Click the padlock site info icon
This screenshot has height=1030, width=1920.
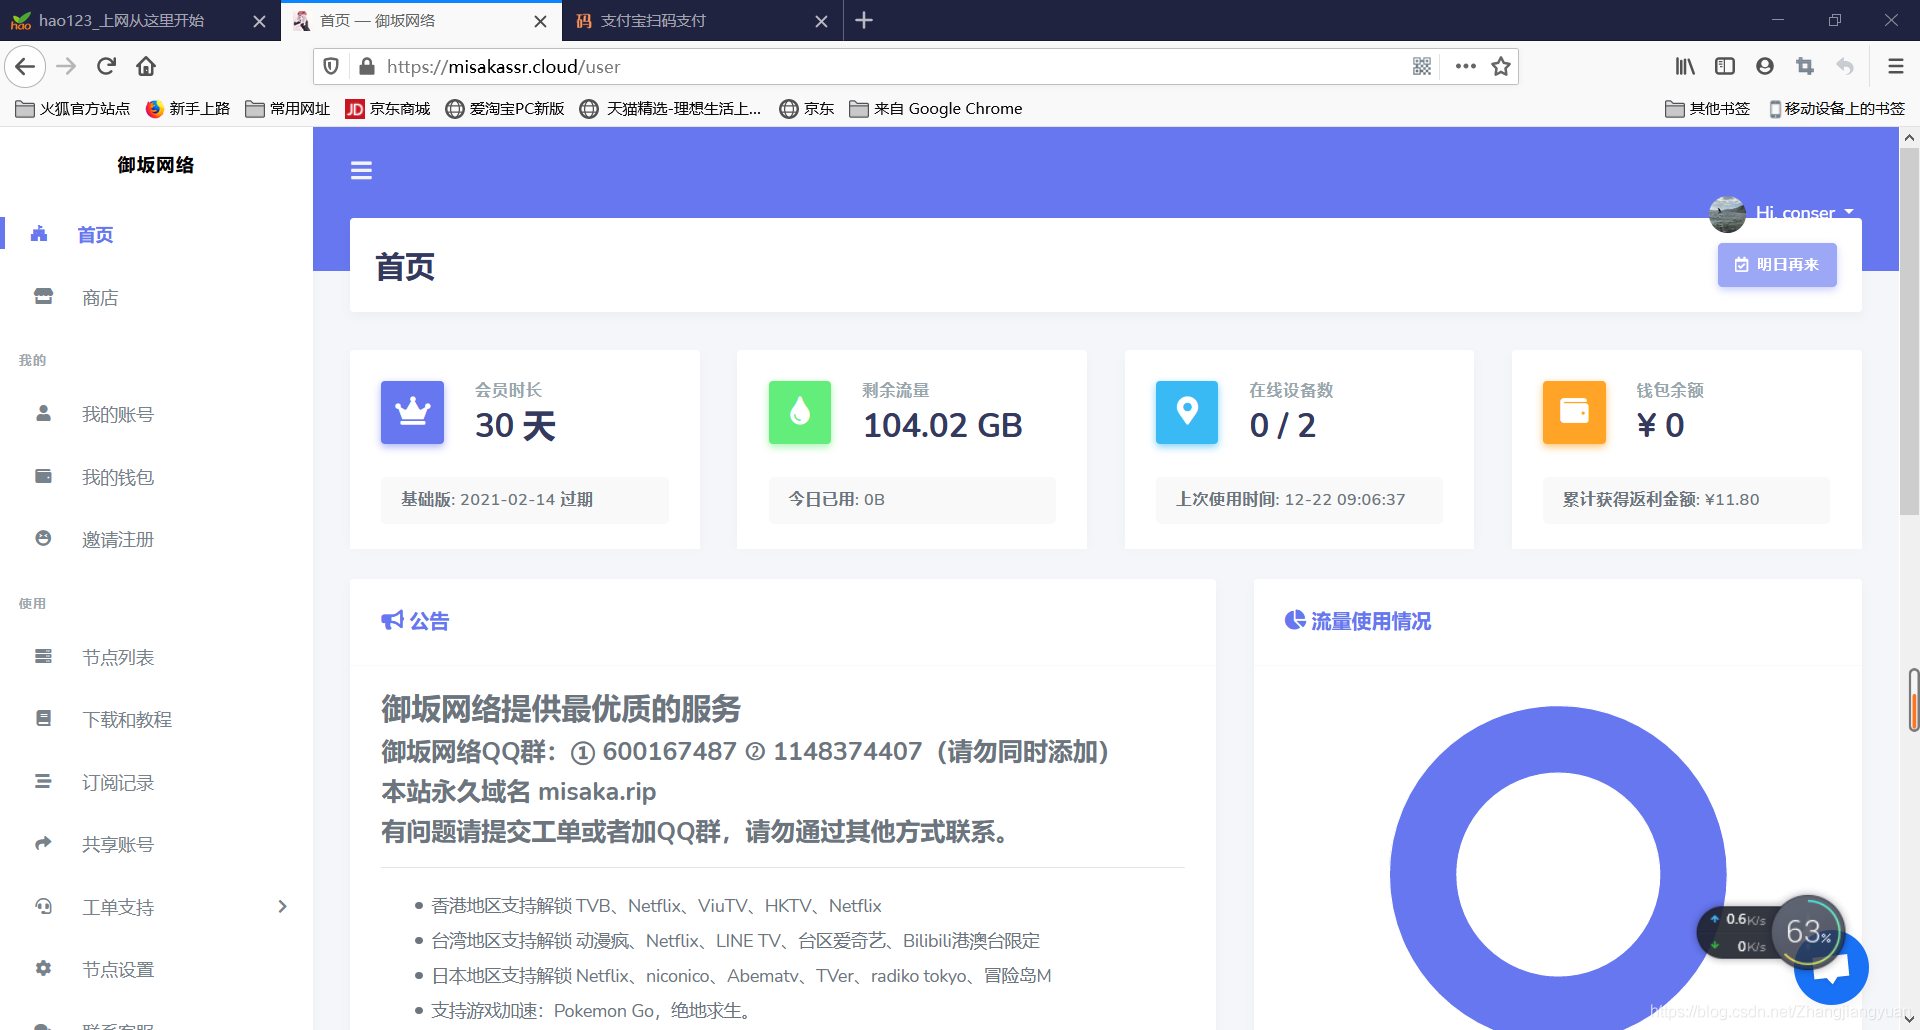pyautogui.click(x=366, y=66)
